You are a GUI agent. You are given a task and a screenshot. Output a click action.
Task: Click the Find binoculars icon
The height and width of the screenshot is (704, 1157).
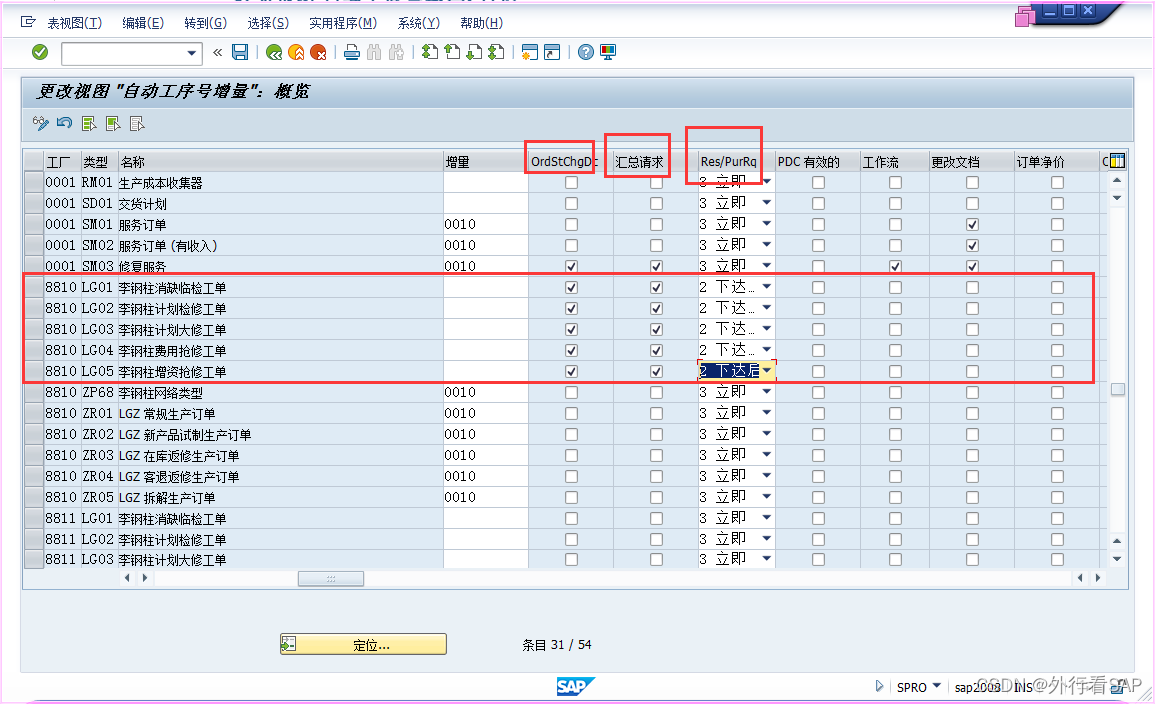tap(374, 52)
